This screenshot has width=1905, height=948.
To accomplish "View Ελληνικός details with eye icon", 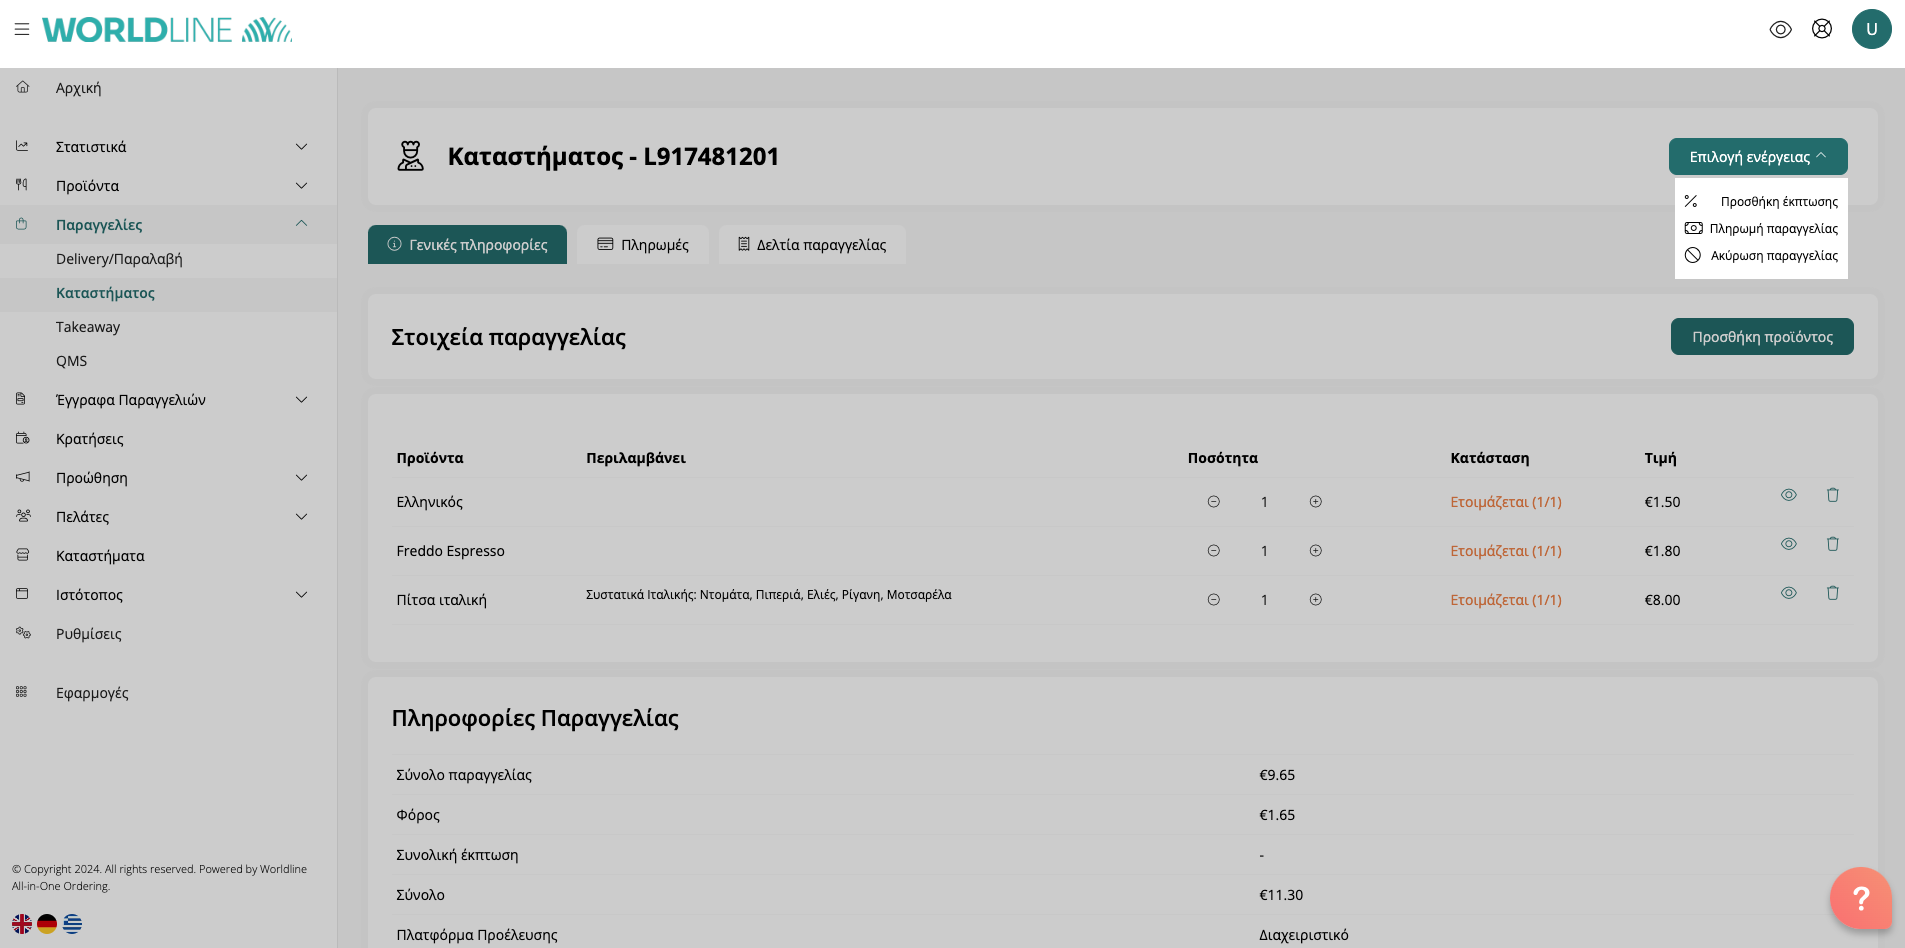I will tap(1788, 495).
